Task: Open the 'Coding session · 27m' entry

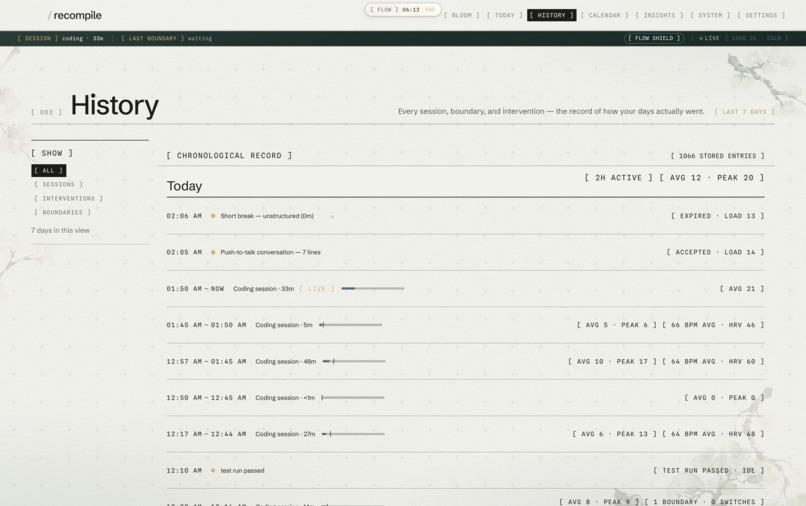Action: [x=285, y=434]
